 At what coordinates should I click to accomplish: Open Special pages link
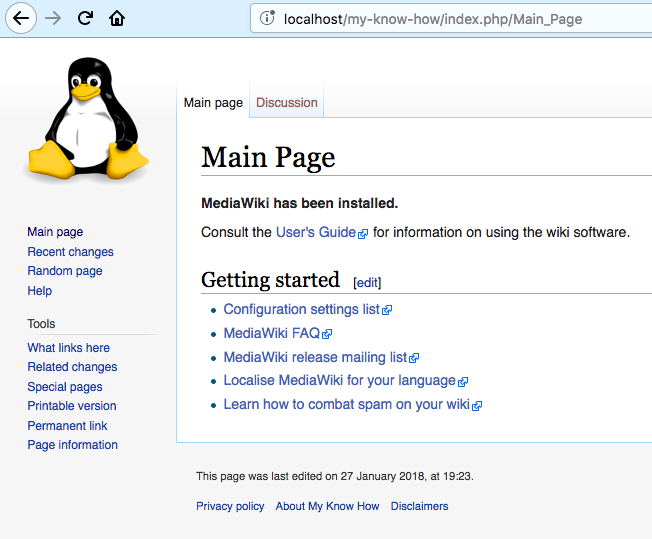pos(65,387)
